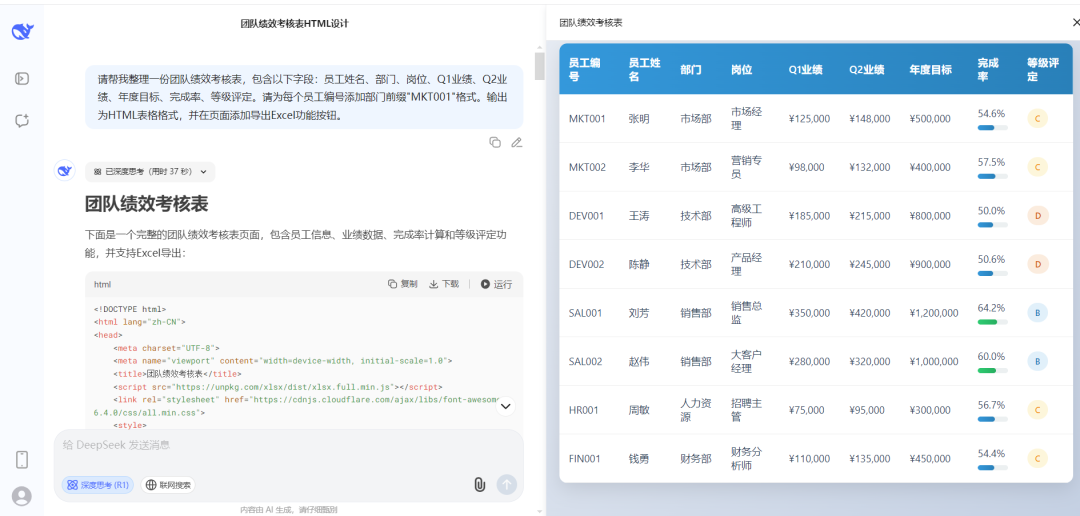The image size is (1080, 516).
Task: Click the 56.7% completion value
Action: point(991,404)
